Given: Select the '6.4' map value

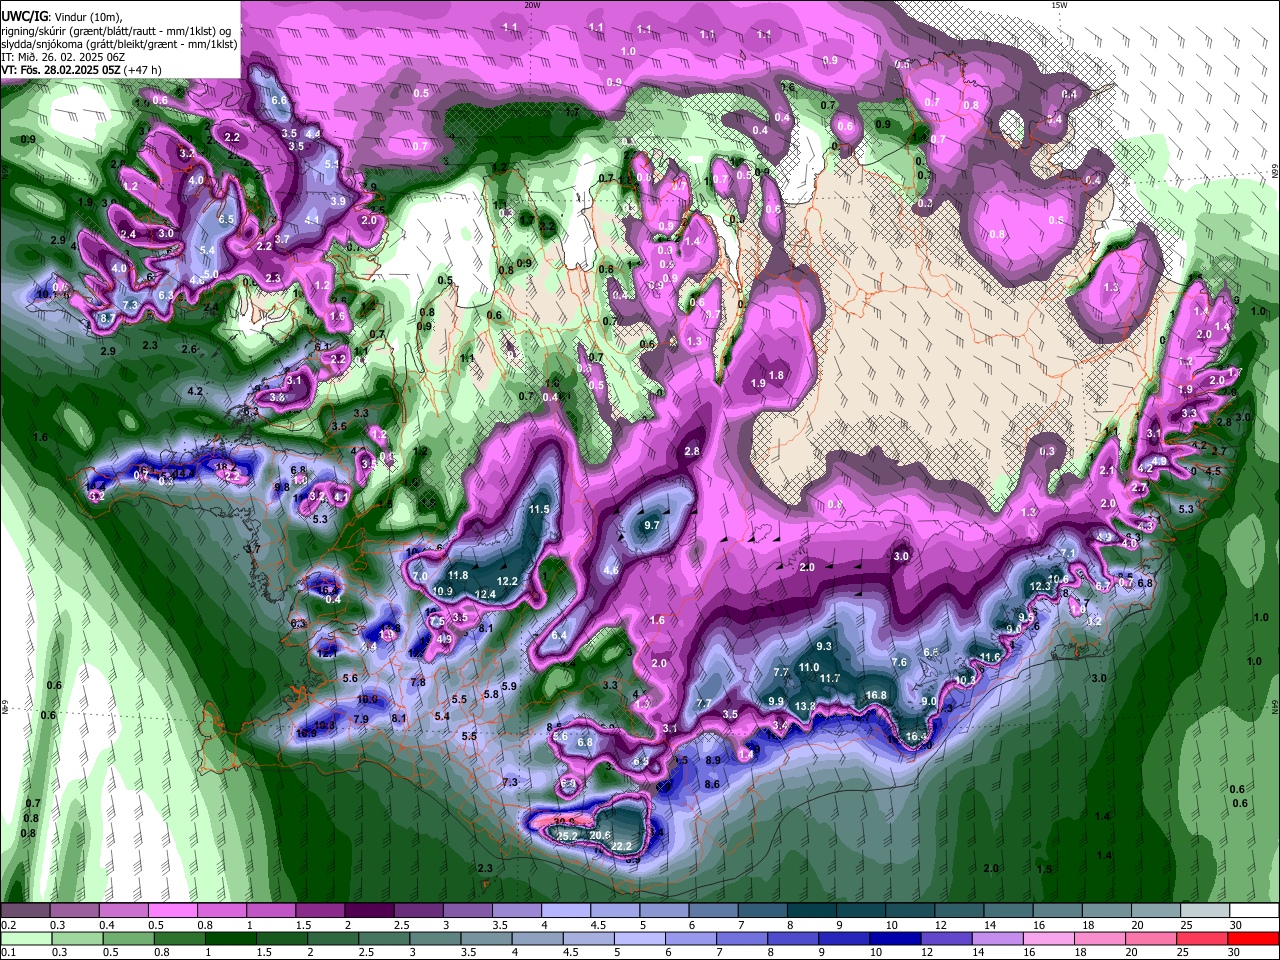Looking at the screenshot, I should 559,636.
